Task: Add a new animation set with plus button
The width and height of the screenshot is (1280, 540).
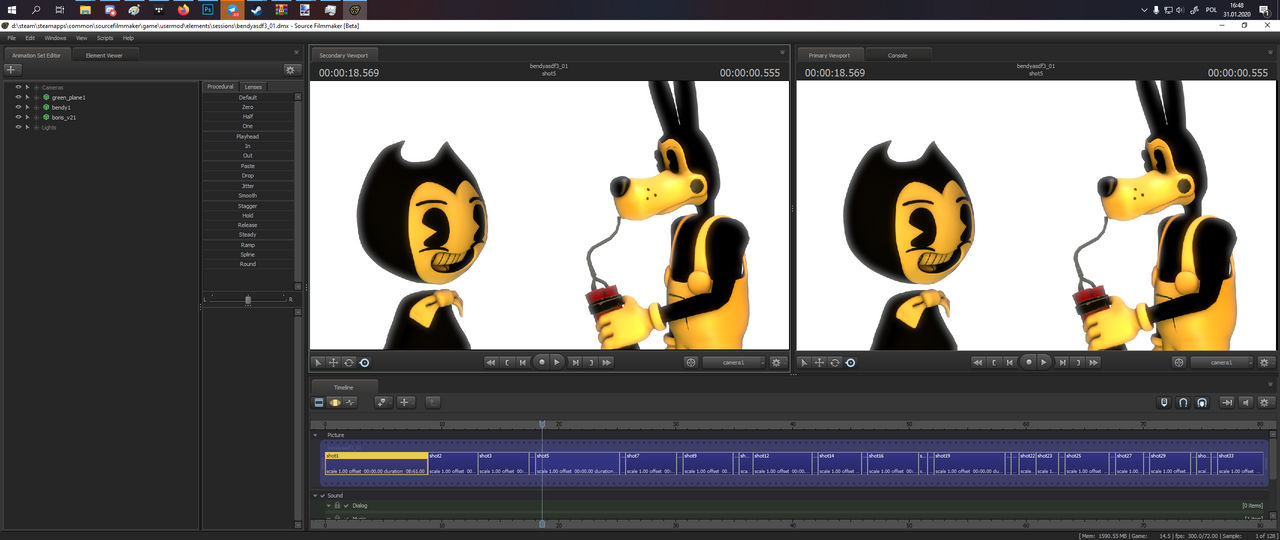Action: pyautogui.click(x=12, y=70)
